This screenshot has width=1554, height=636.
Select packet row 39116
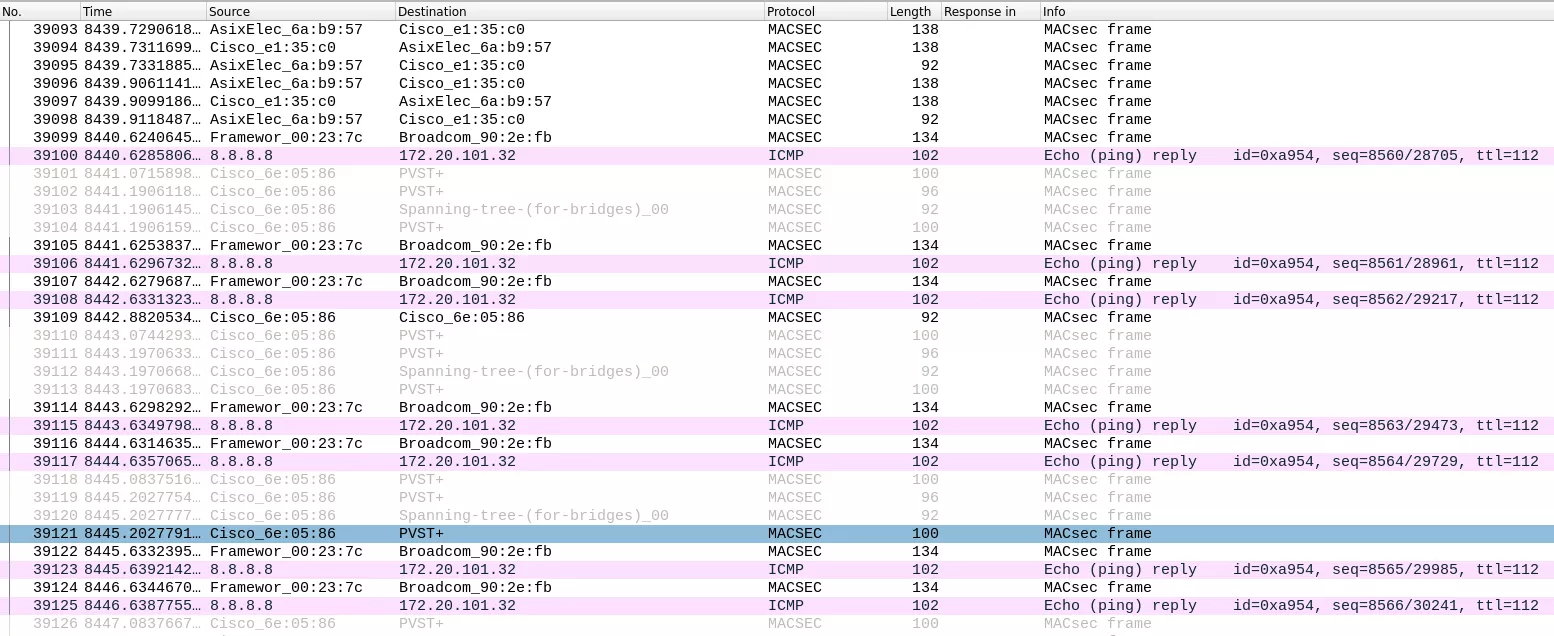click(x=777, y=444)
